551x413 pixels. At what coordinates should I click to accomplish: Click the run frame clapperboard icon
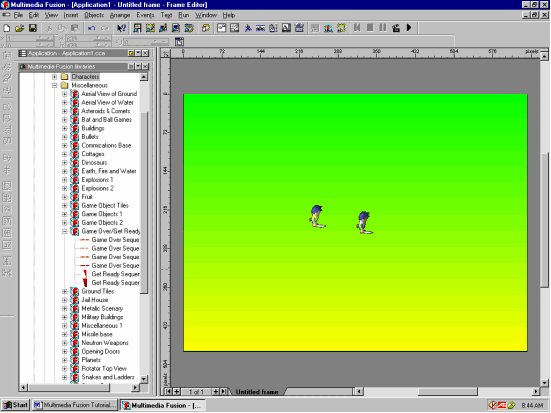coord(396,28)
